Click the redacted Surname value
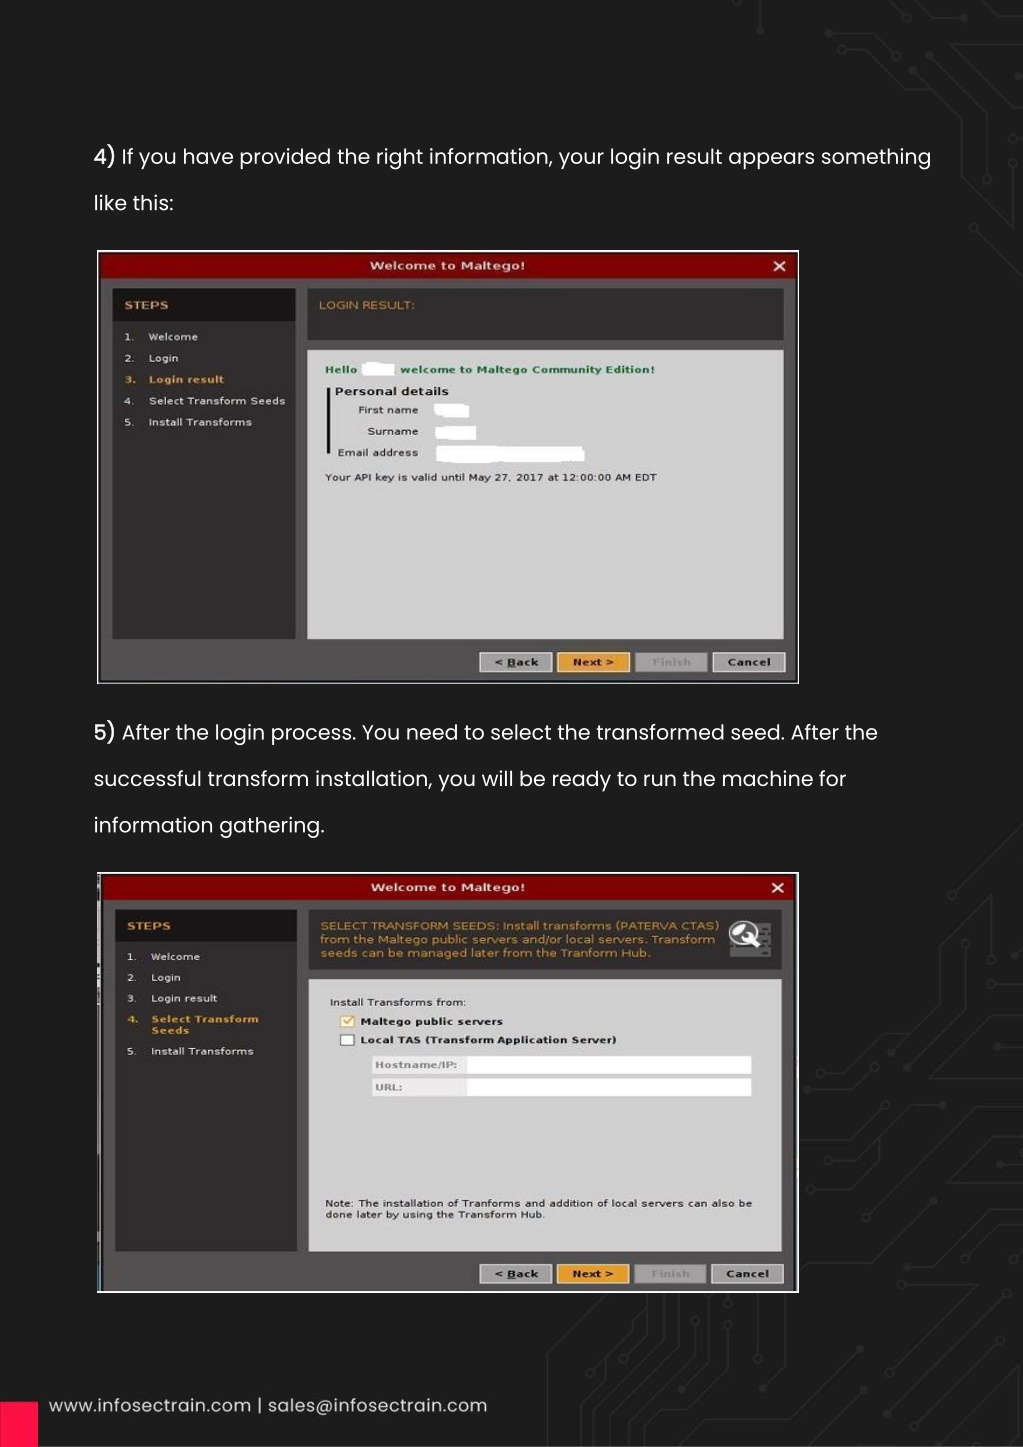Screen dimensions: 1023x1447 tap(456, 432)
